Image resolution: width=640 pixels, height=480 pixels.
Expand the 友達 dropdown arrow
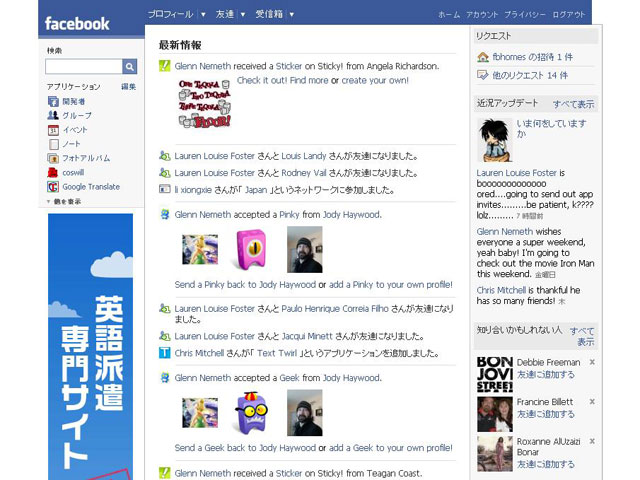pos(242,14)
